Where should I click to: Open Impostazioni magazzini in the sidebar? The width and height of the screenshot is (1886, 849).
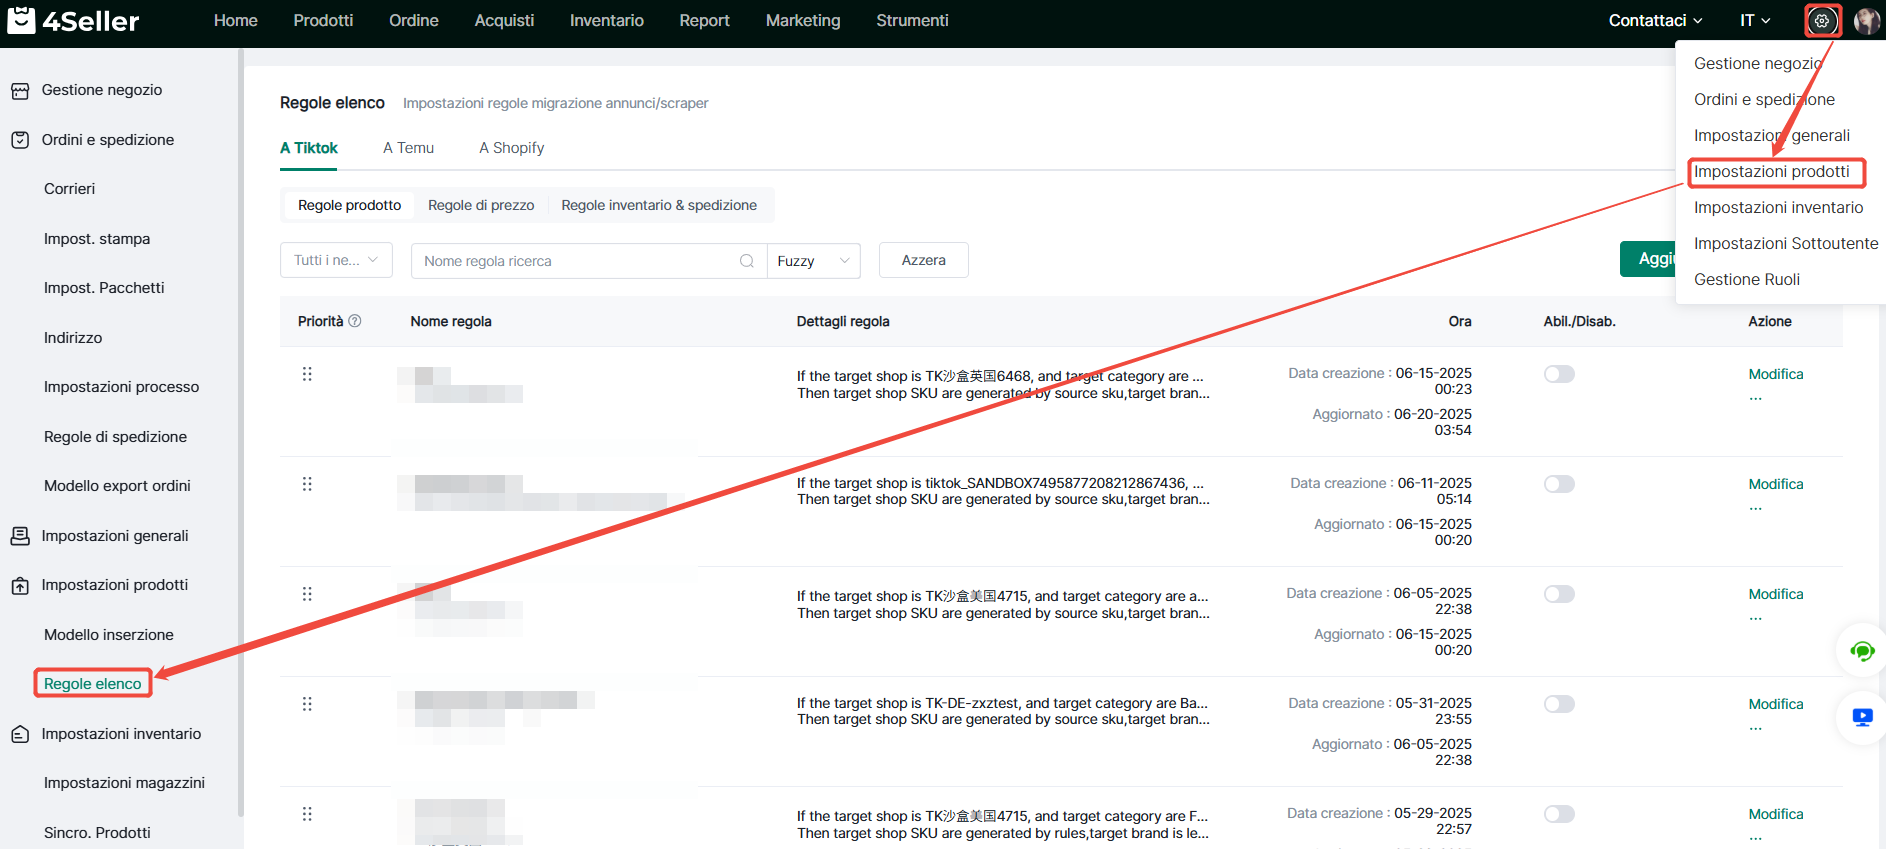coord(125,783)
